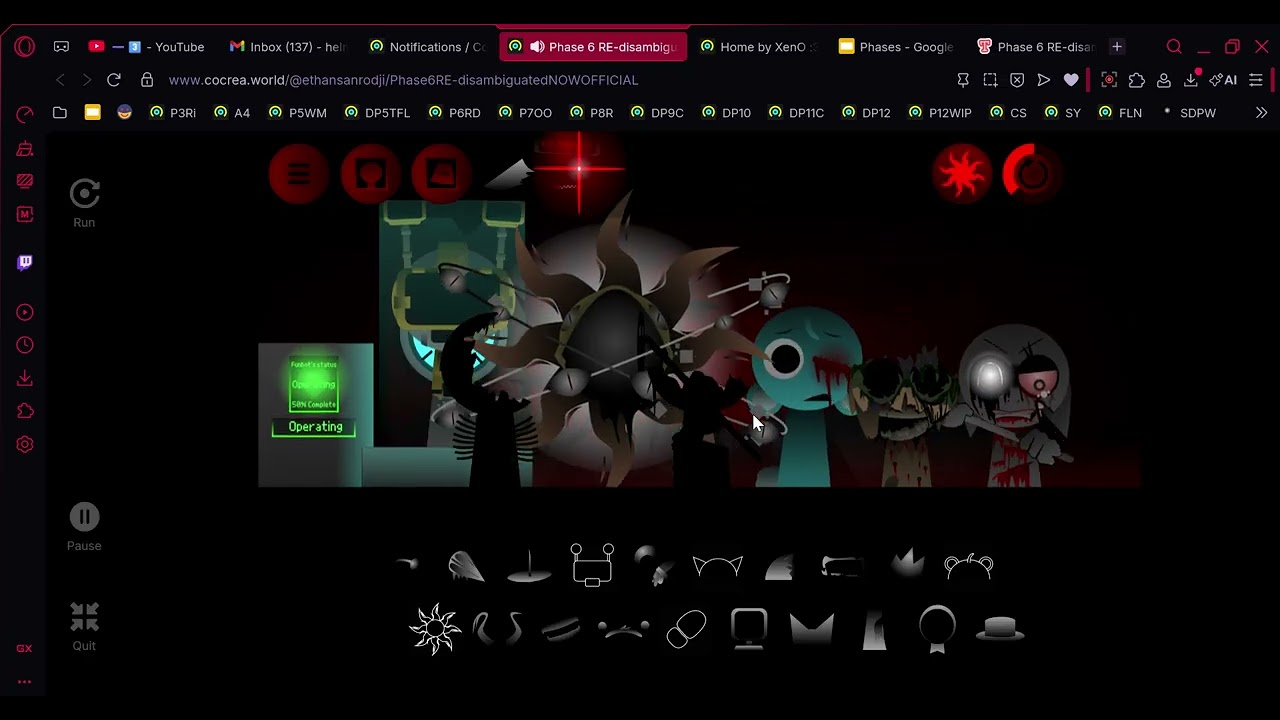Click the gray bloody character with white eye
1280x720 pixels.
tap(1016, 405)
